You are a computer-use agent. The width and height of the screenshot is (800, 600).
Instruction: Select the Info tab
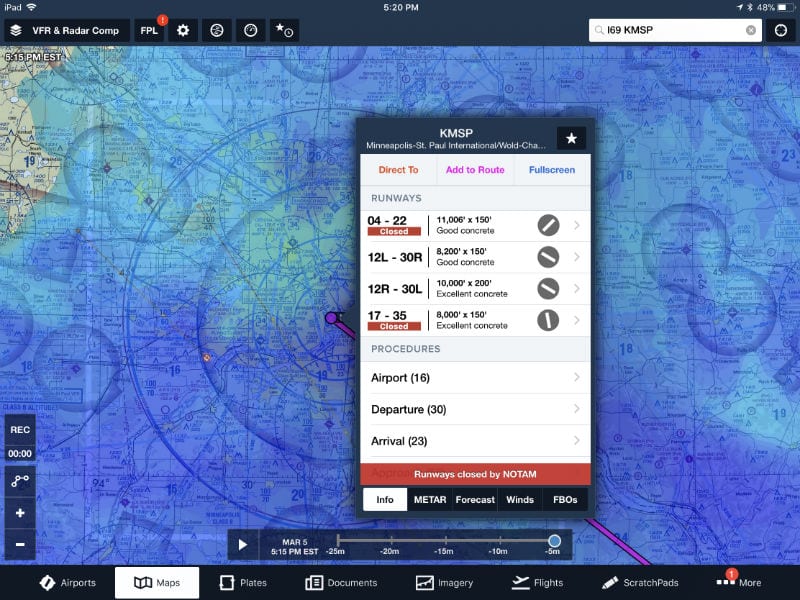pyautogui.click(x=385, y=499)
